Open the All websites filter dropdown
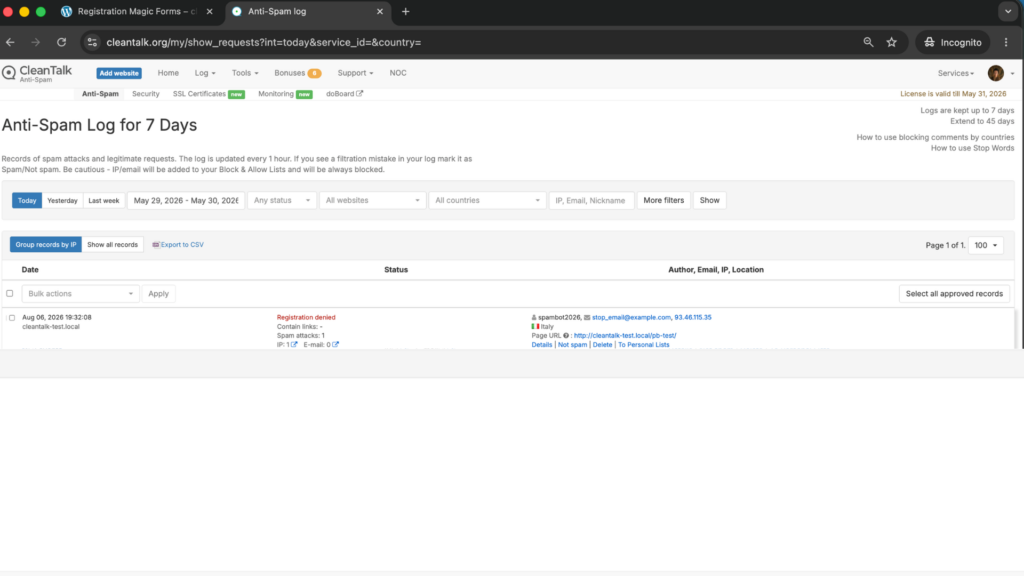This screenshot has height=576, width=1024. click(x=372, y=200)
